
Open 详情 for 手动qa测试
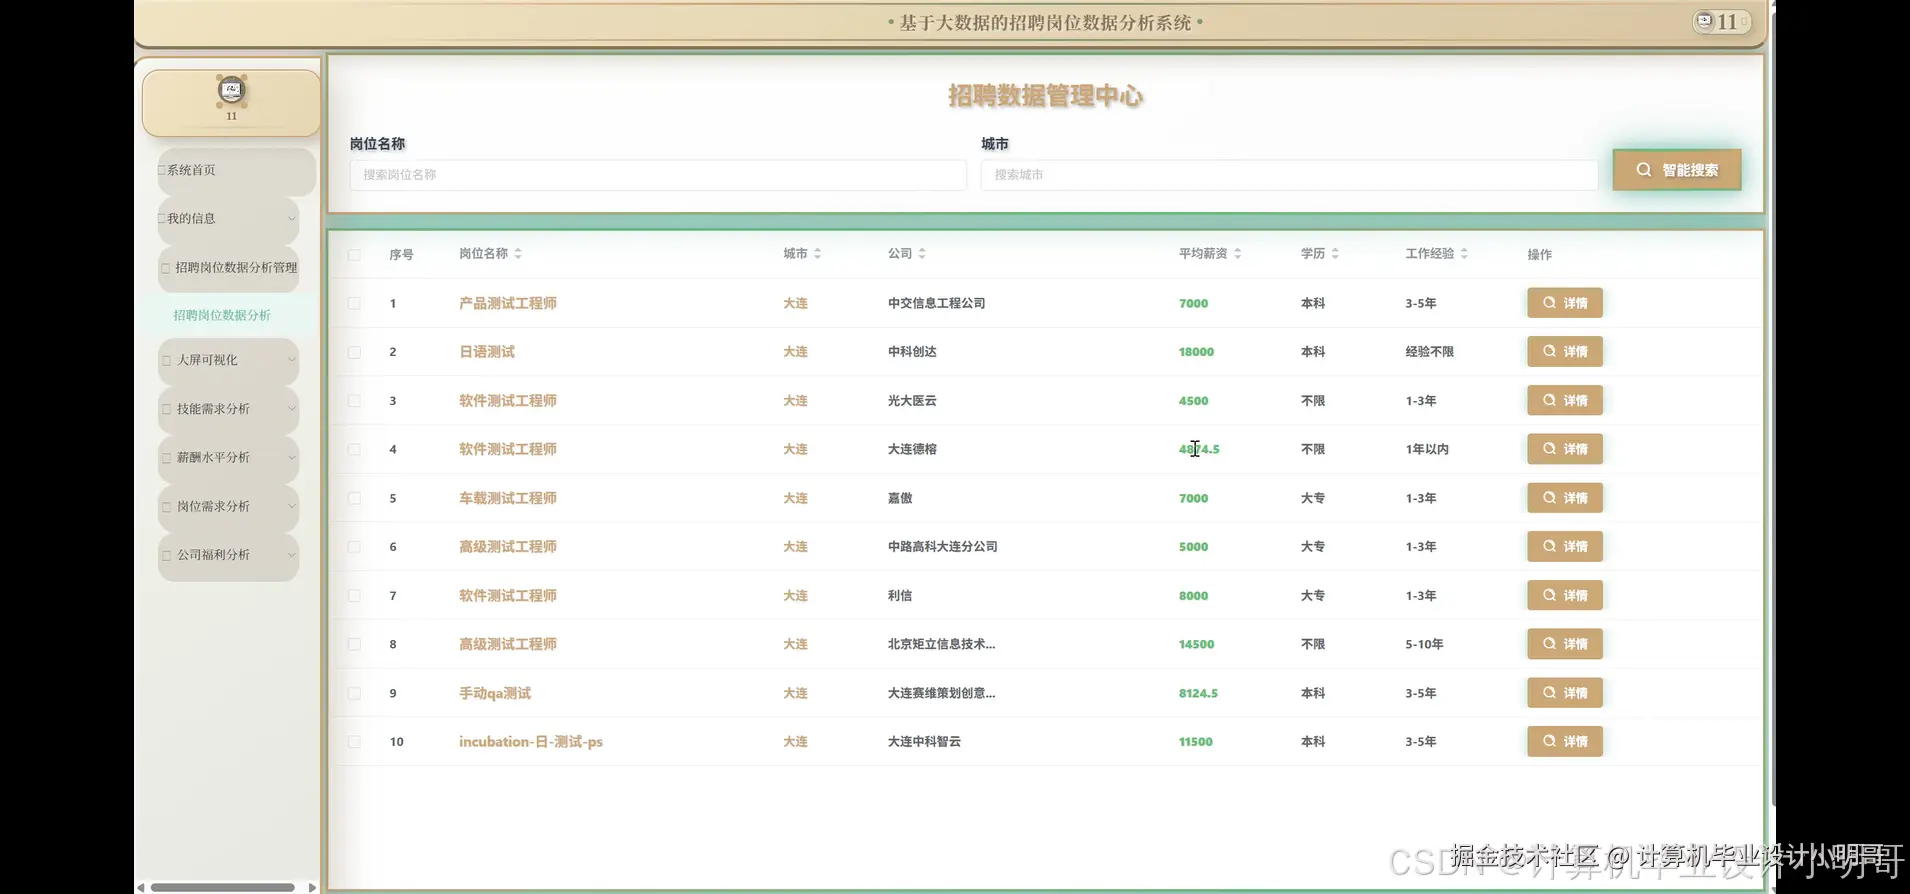pyautogui.click(x=1565, y=693)
